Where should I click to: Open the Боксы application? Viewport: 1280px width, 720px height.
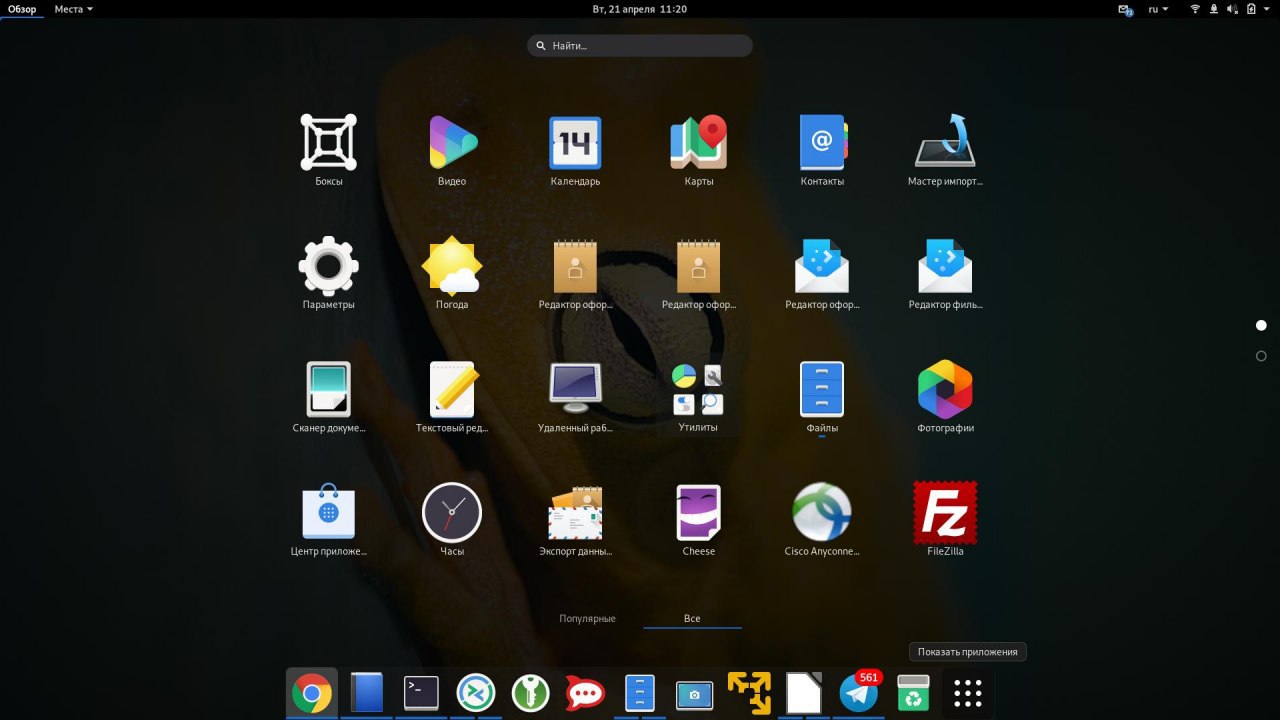tap(329, 150)
